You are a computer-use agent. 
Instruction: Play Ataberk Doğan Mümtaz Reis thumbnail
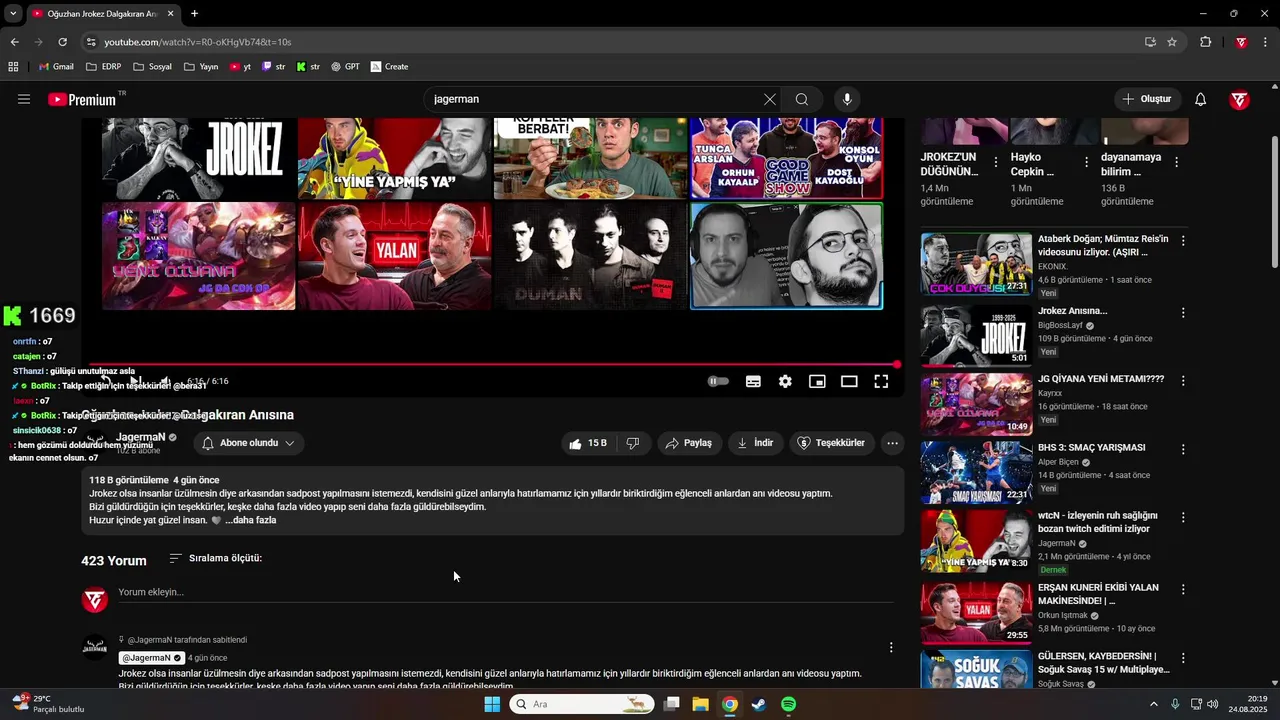976,264
